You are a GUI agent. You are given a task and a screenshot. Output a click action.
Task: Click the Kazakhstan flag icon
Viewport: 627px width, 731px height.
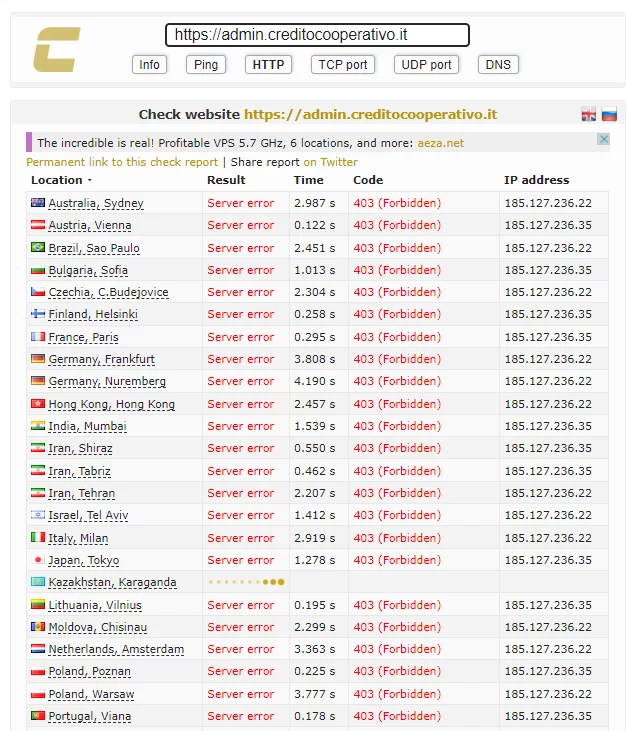click(38, 582)
